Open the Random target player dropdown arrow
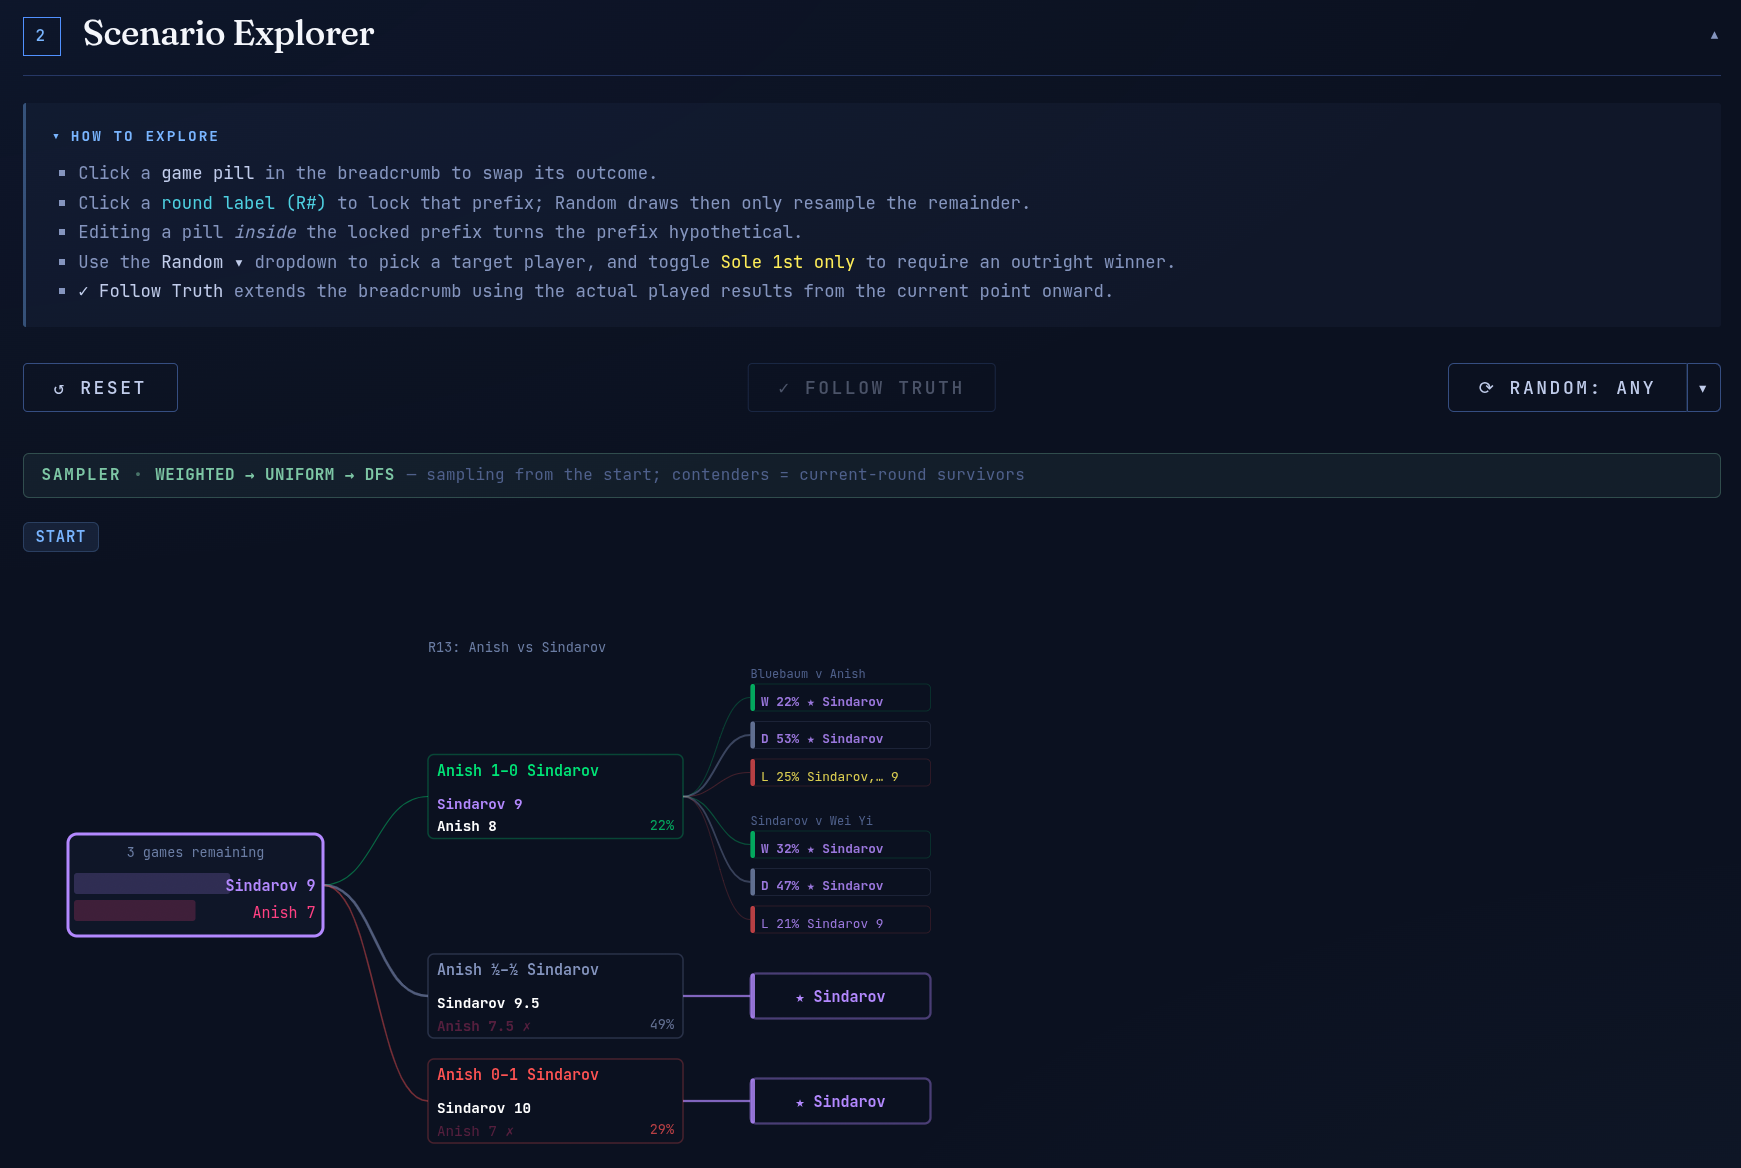 1703,388
